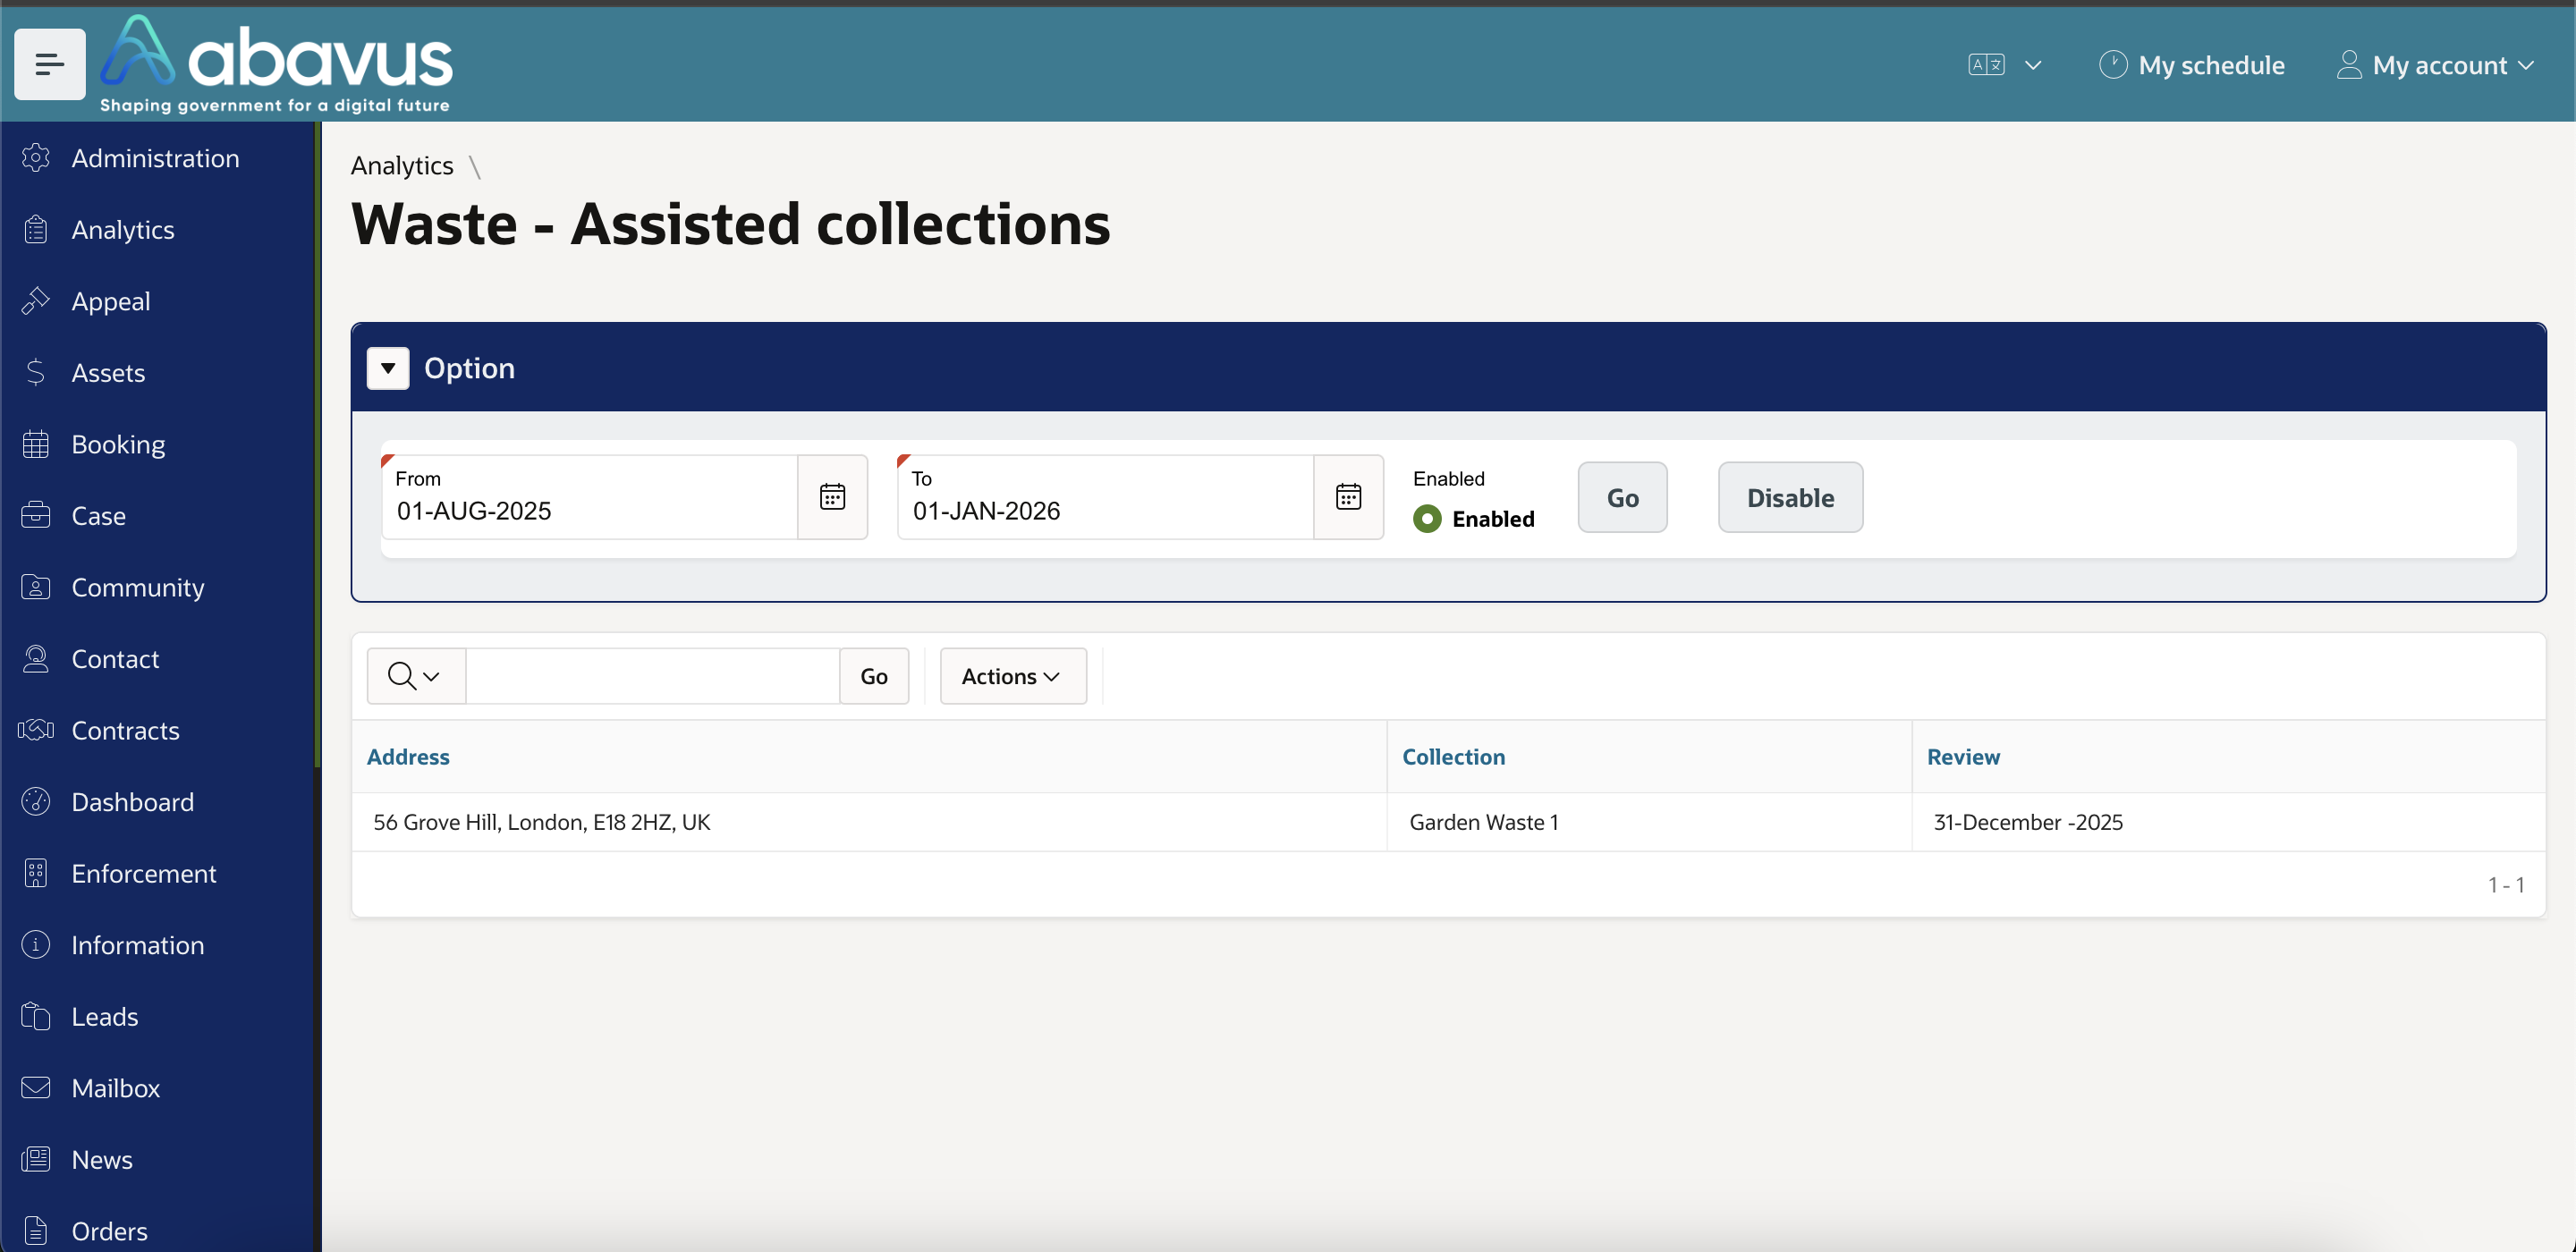
Task: Click the To date field
Action: pos(1106,497)
